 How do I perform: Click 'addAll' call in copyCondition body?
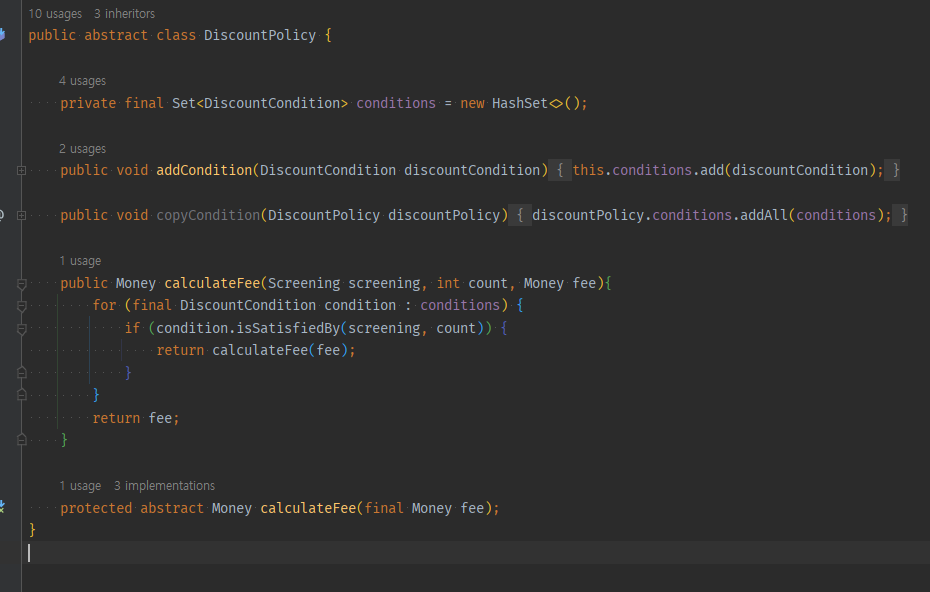tap(764, 215)
